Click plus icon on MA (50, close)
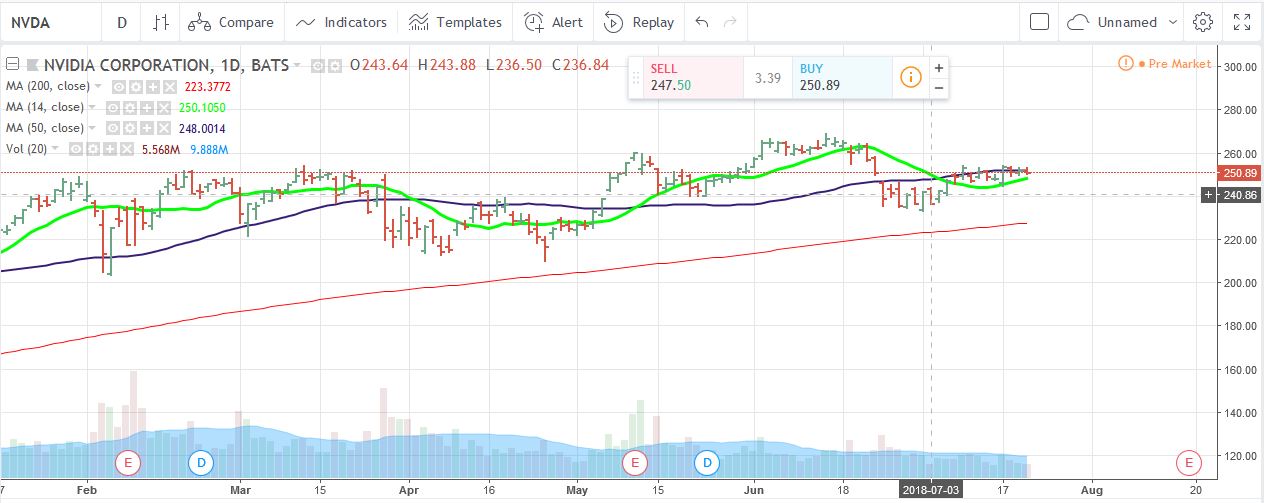This screenshot has height=503, width=1264. tap(147, 128)
